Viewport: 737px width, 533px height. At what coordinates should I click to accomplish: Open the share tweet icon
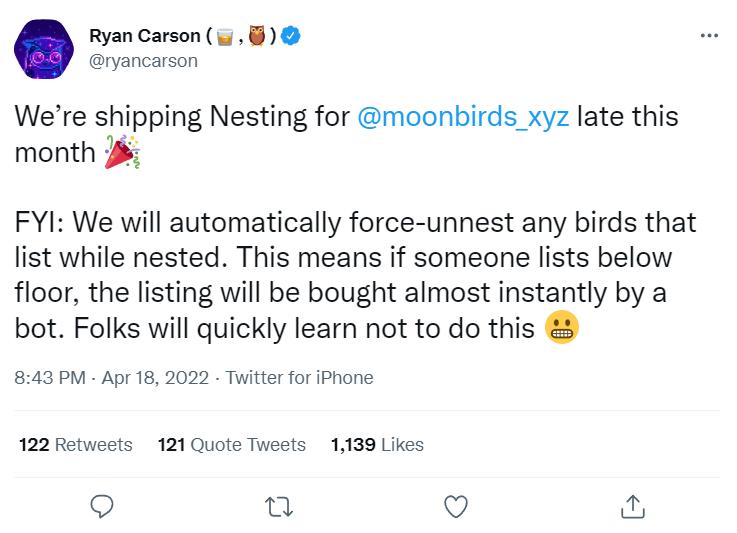pos(632,506)
